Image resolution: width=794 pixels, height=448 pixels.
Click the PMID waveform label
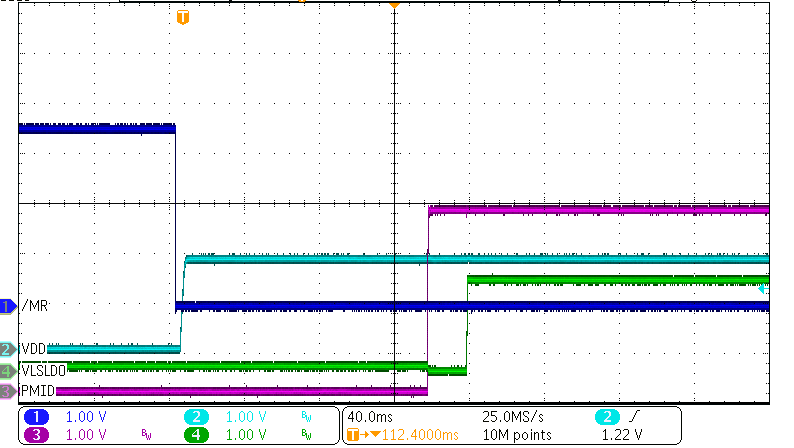pos(37,390)
